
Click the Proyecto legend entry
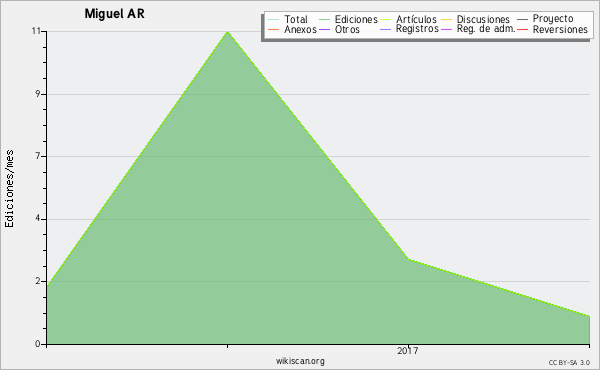545,19
